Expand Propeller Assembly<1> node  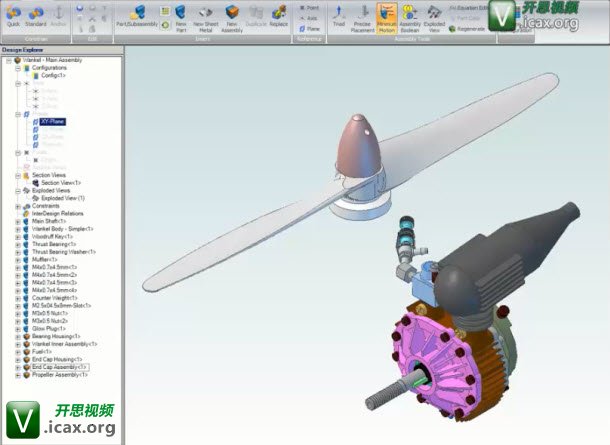pos(18,375)
